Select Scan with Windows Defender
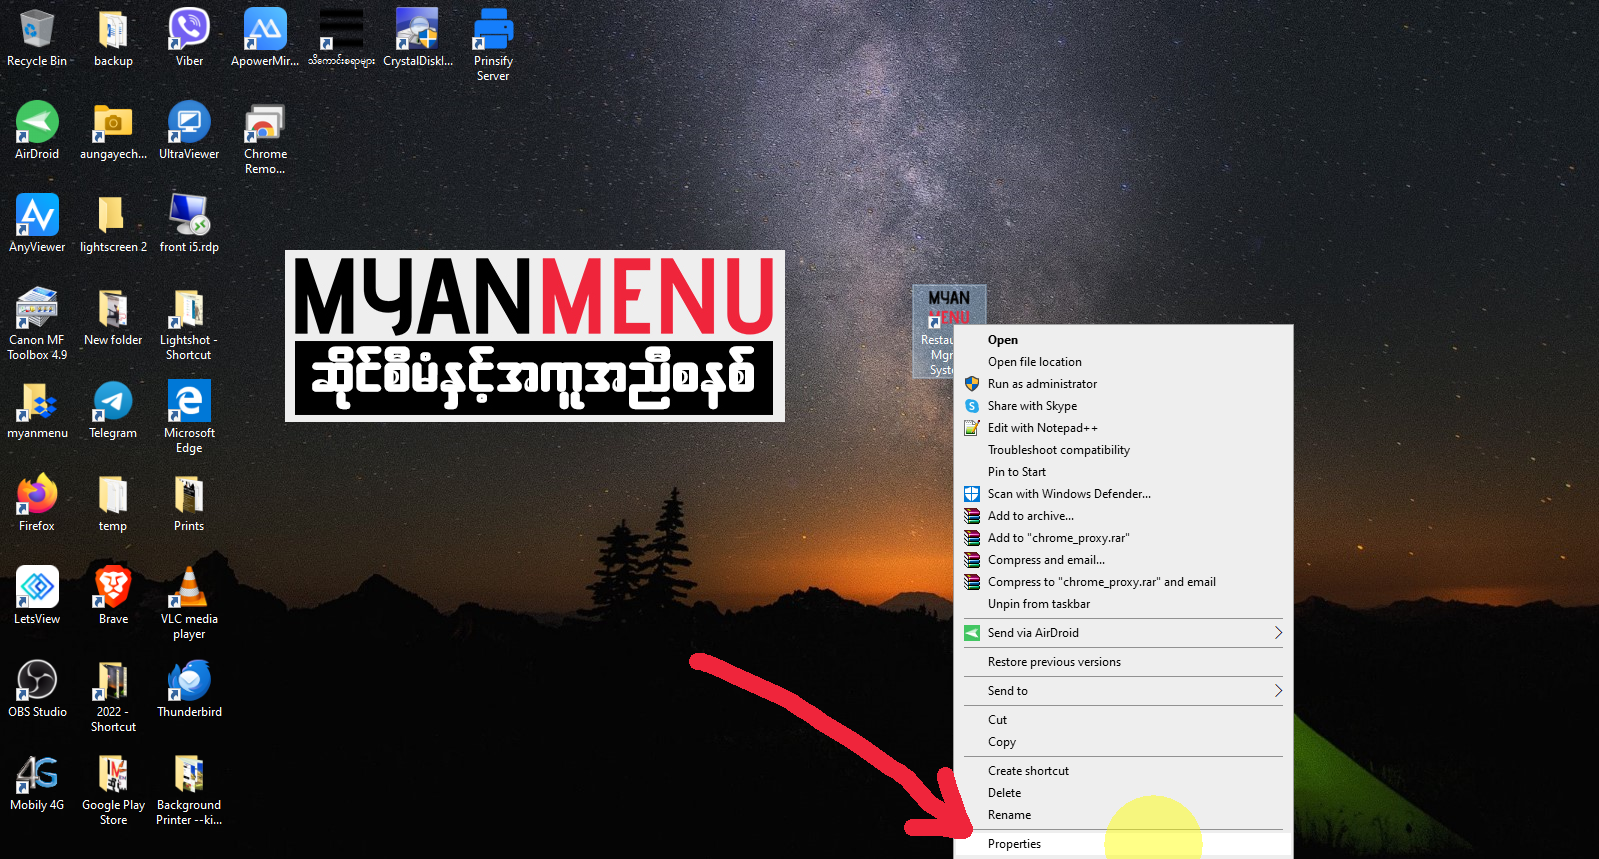This screenshot has width=1599, height=859. [1068, 494]
